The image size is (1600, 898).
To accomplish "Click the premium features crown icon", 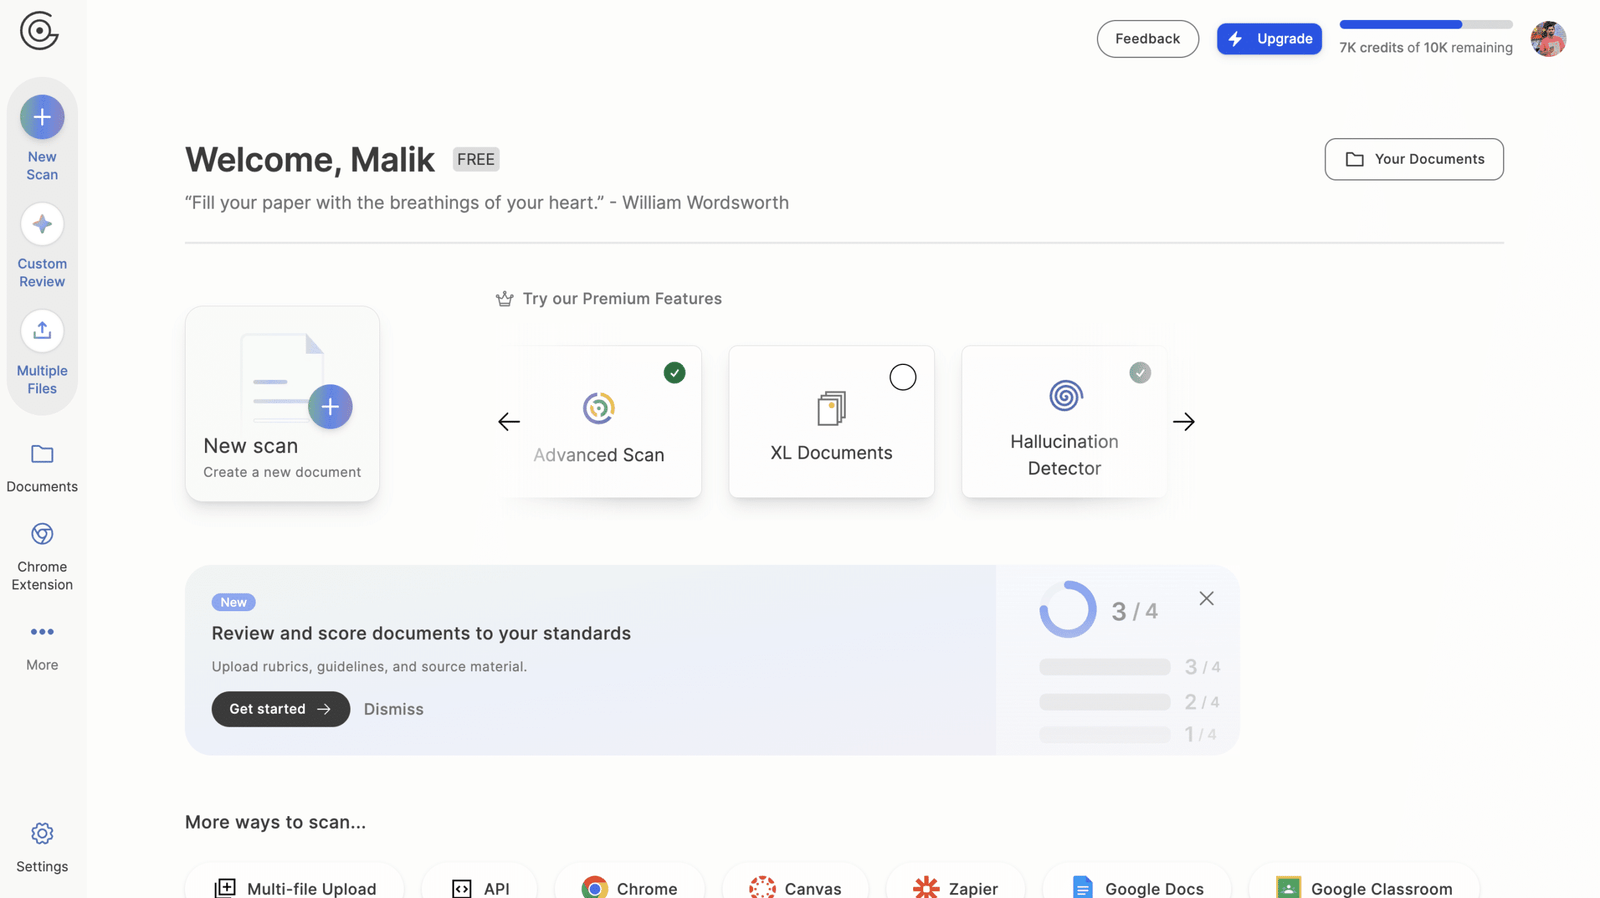I will [x=505, y=299].
